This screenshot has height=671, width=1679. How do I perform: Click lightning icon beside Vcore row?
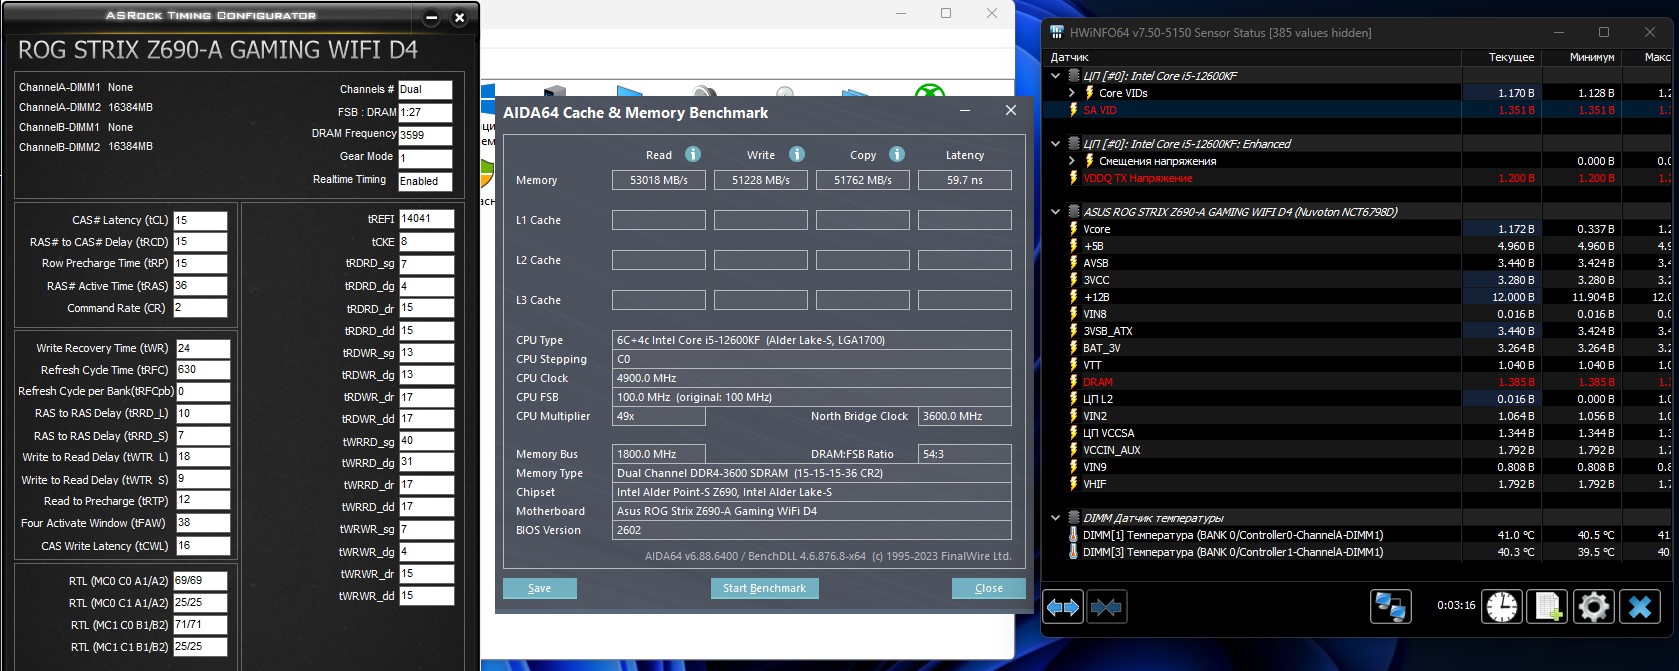pos(1073,229)
